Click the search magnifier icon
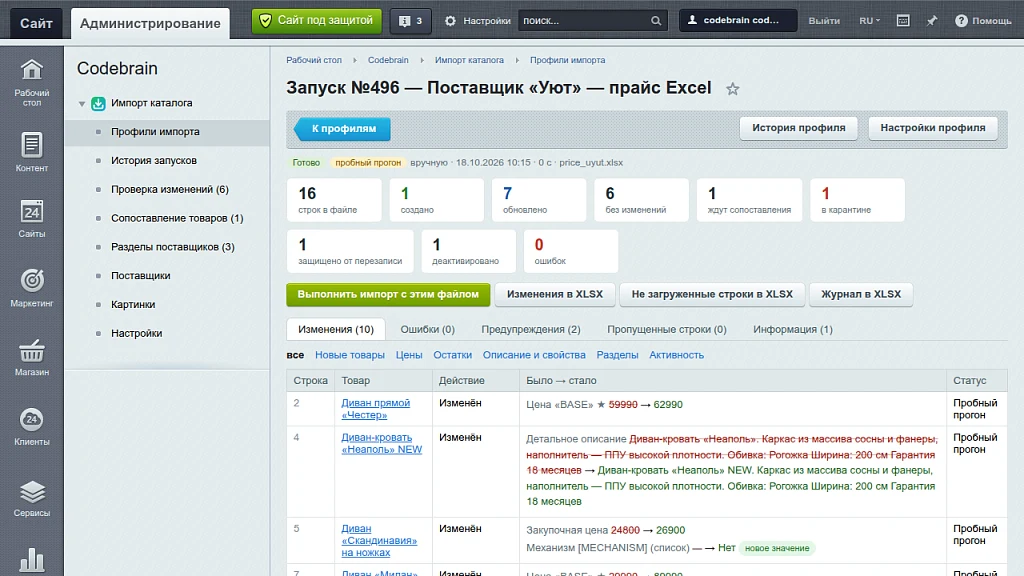Viewport: 1024px width, 576px height. tap(656, 21)
